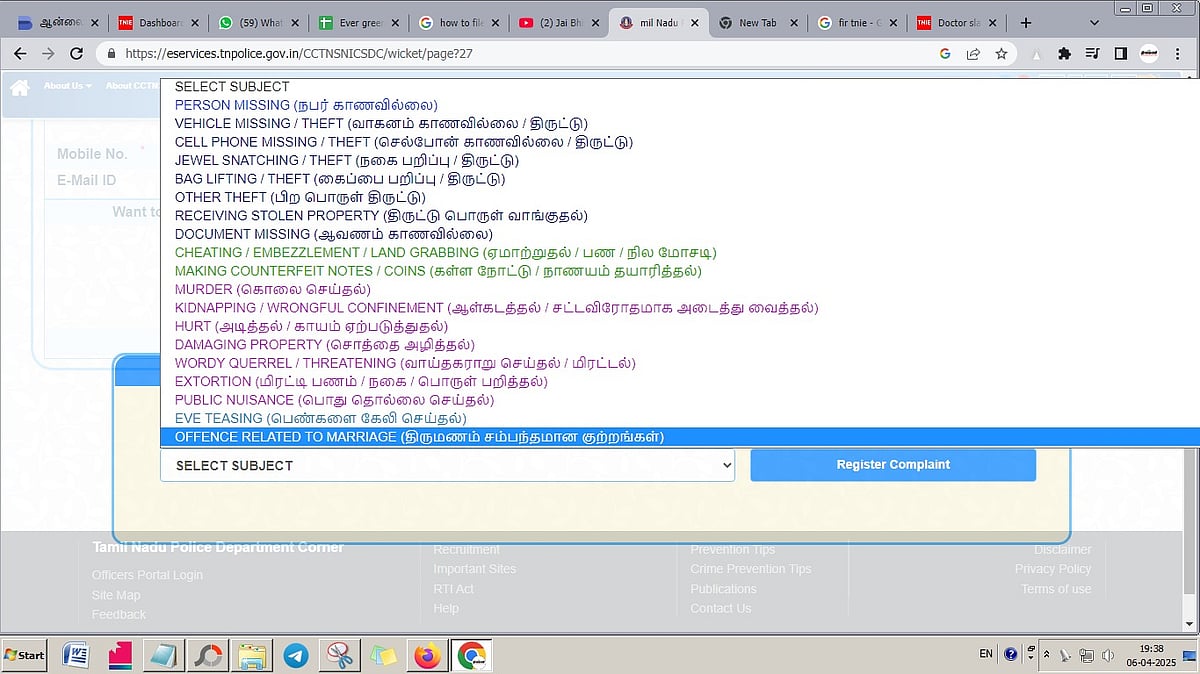Click the share page icon in address bar
1200x674 pixels.
click(x=973, y=54)
